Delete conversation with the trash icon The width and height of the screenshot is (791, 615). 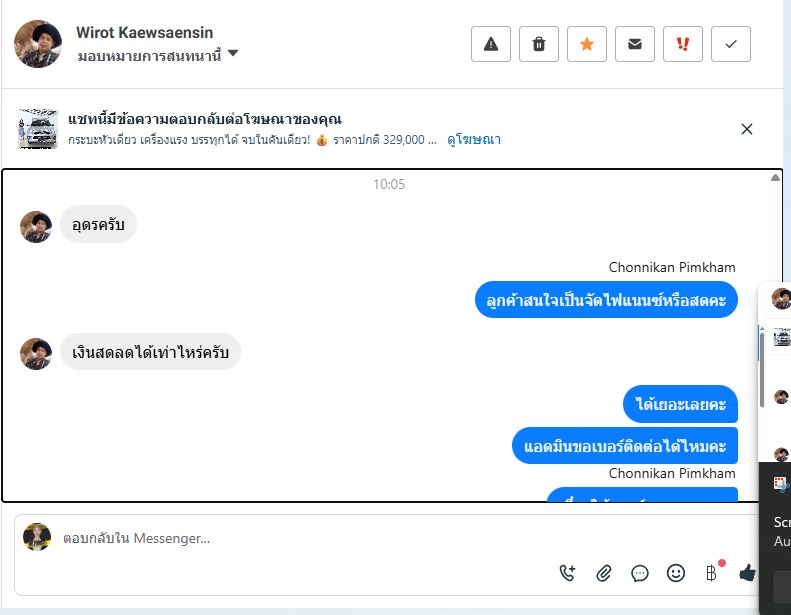pyautogui.click(x=538, y=44)
